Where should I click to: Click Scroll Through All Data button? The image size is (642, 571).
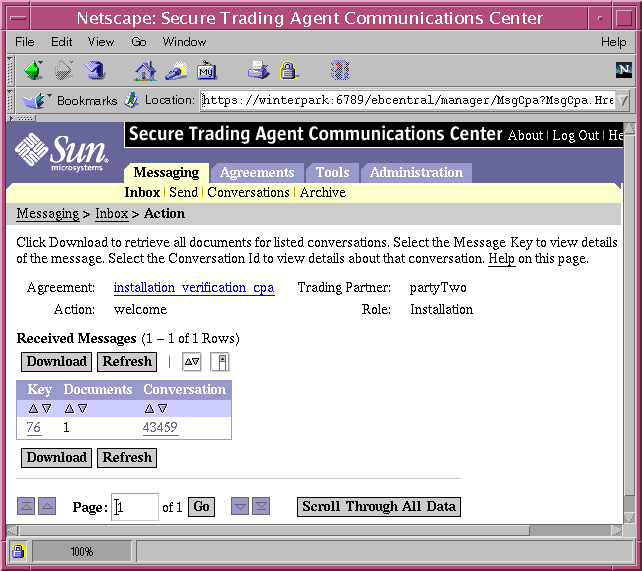point(379,507)
